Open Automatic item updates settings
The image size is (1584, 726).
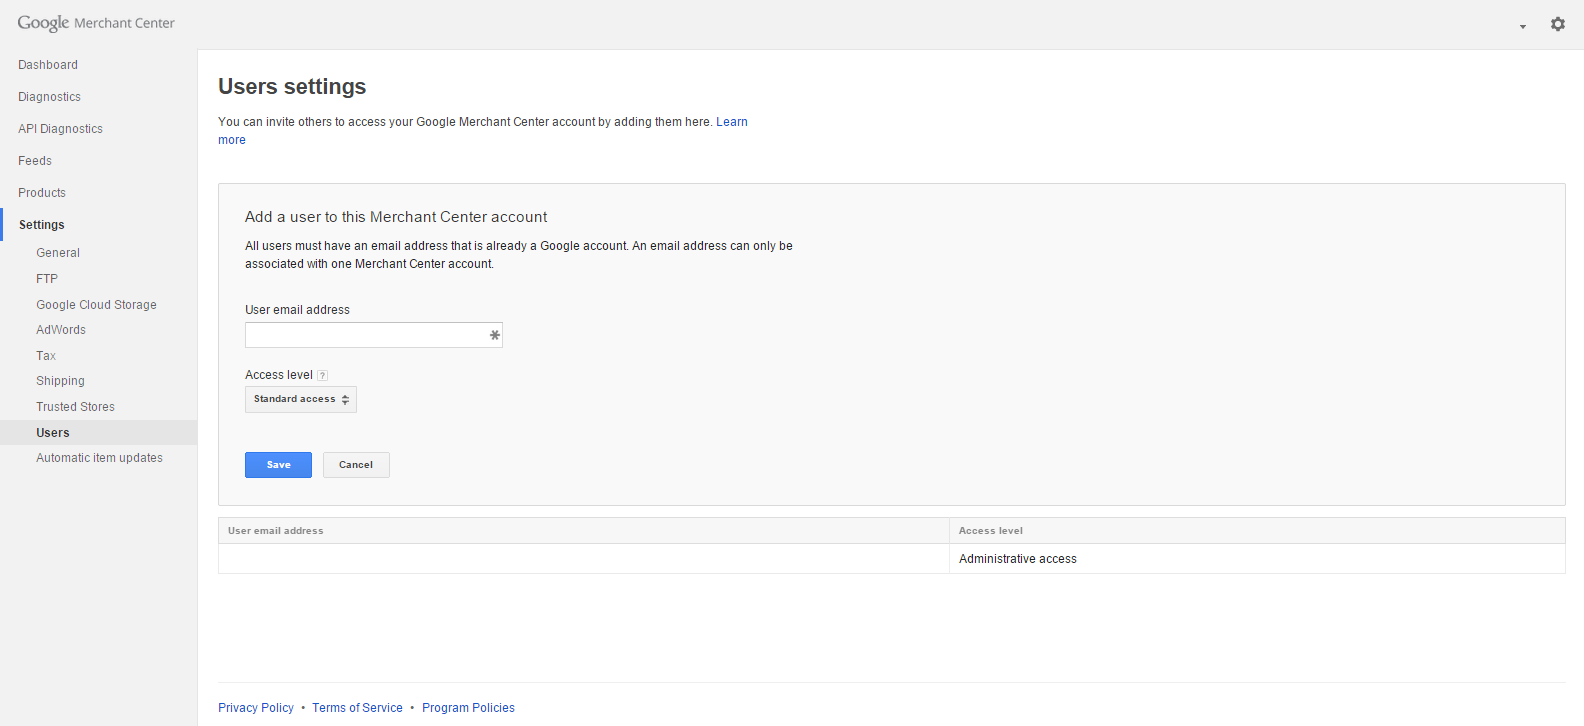(x=99, y=458)
